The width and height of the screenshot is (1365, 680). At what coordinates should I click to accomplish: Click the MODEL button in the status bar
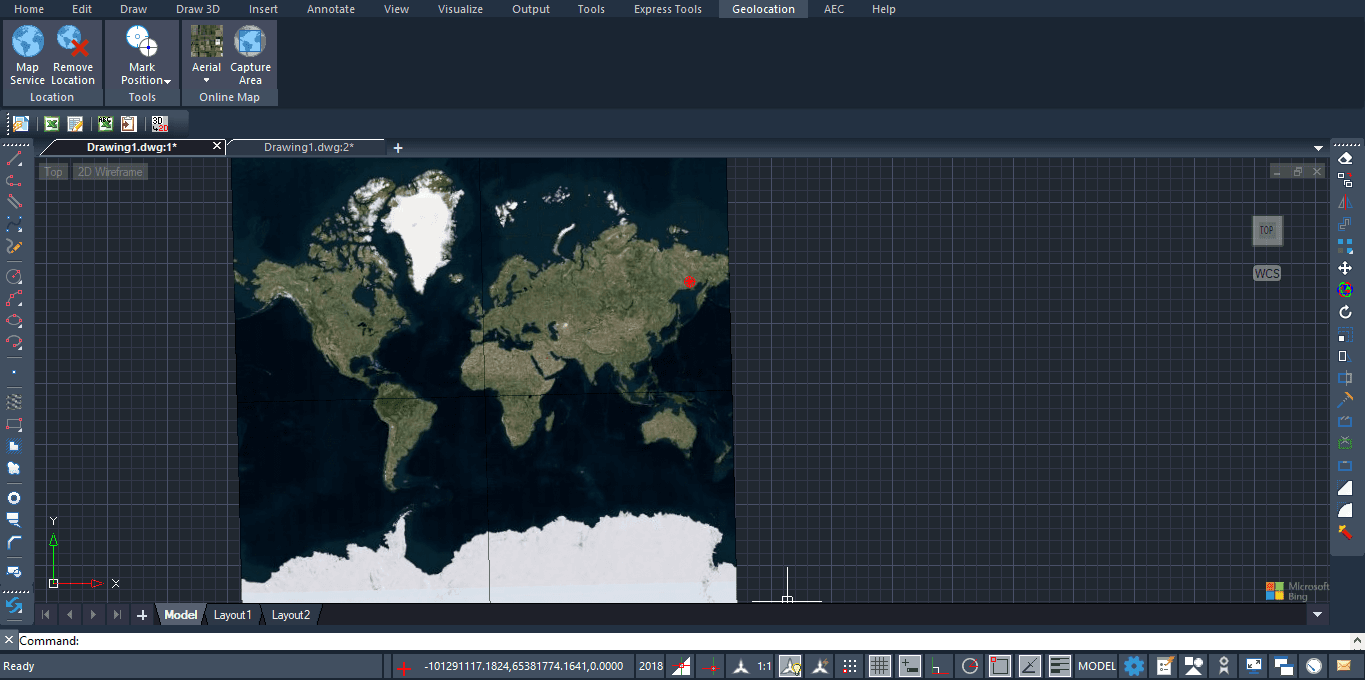click(x=1096, y=665)
